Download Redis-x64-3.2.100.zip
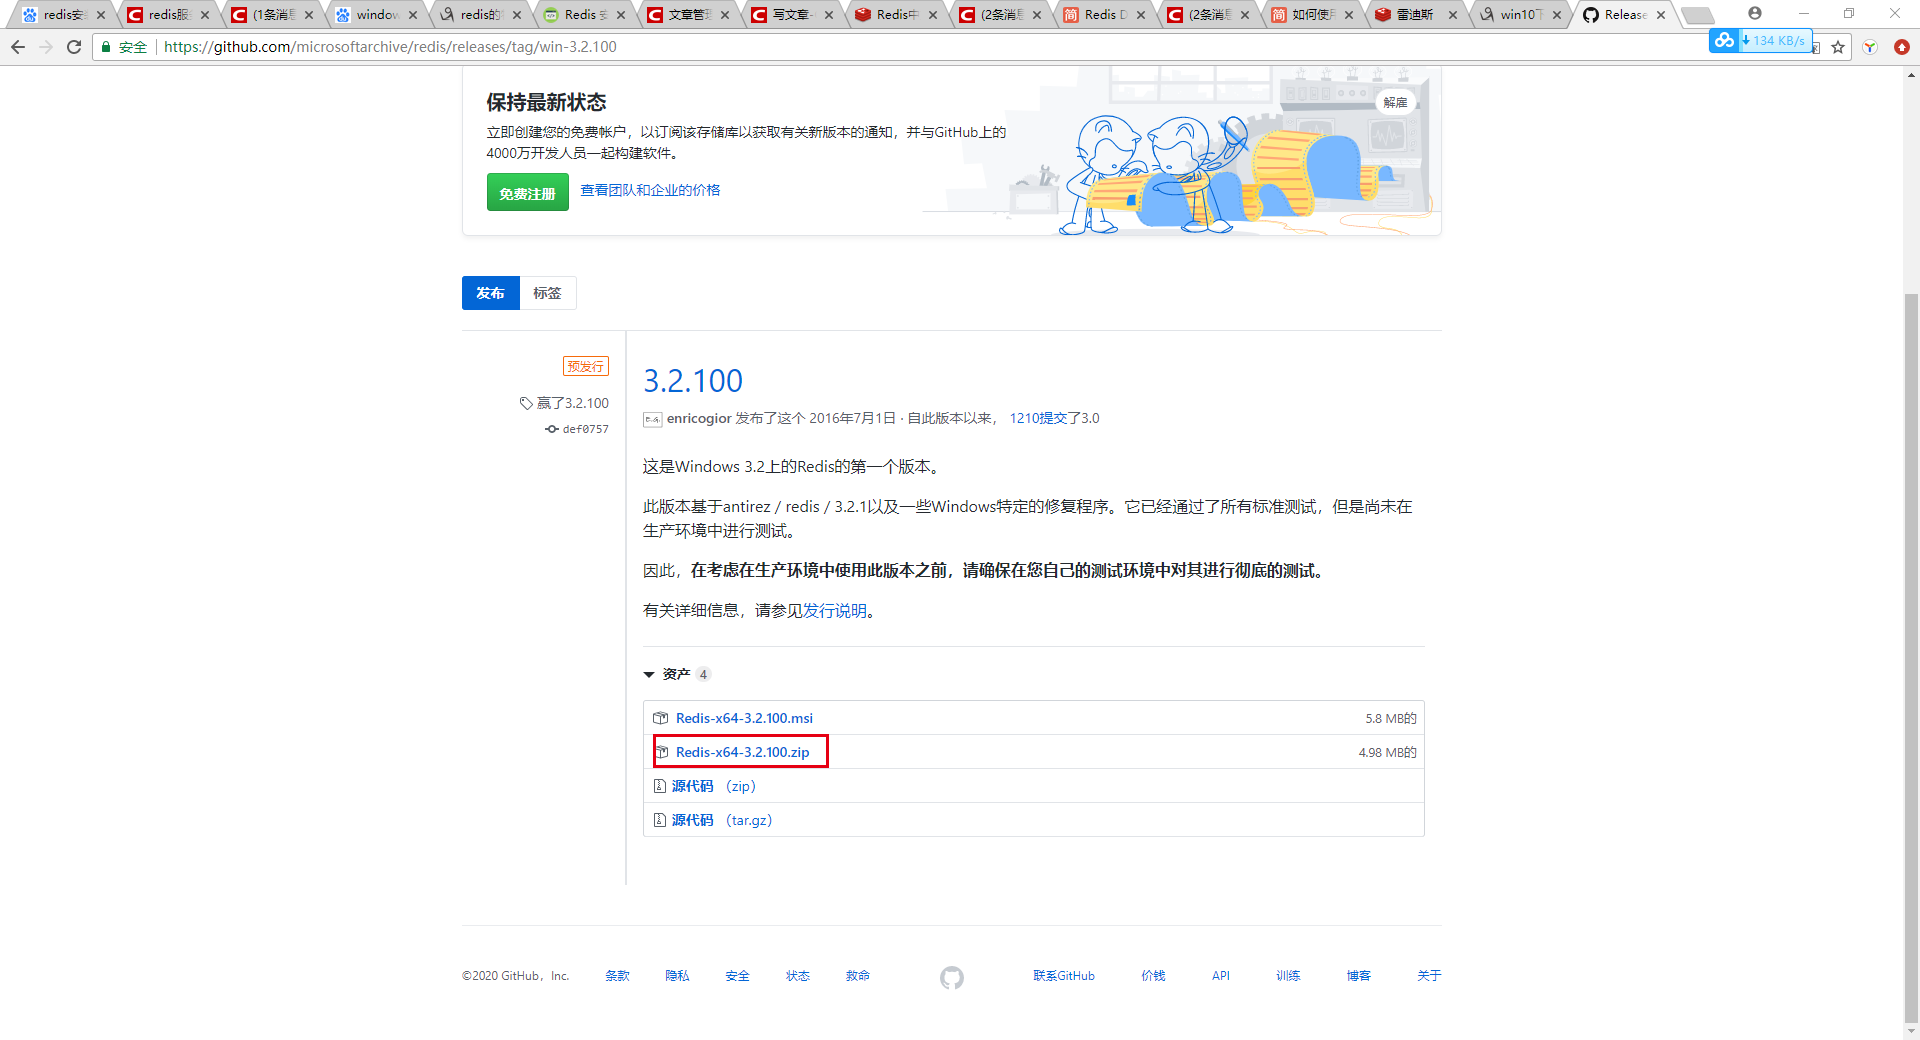Image resolution: width=1920 pixels, height=1040 pixels. tap(742, 752)
